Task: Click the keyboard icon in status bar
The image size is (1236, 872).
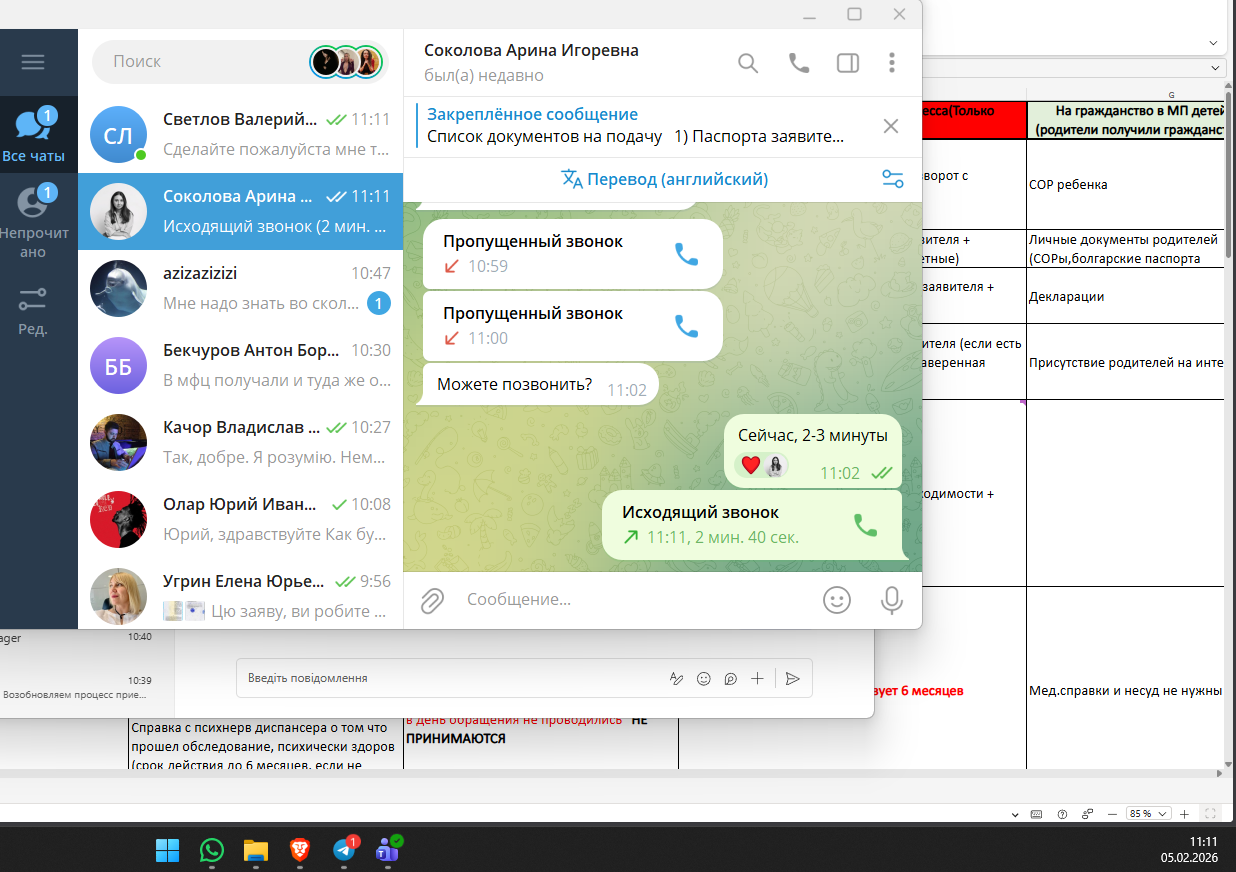Action: [x=1036, y=813]
